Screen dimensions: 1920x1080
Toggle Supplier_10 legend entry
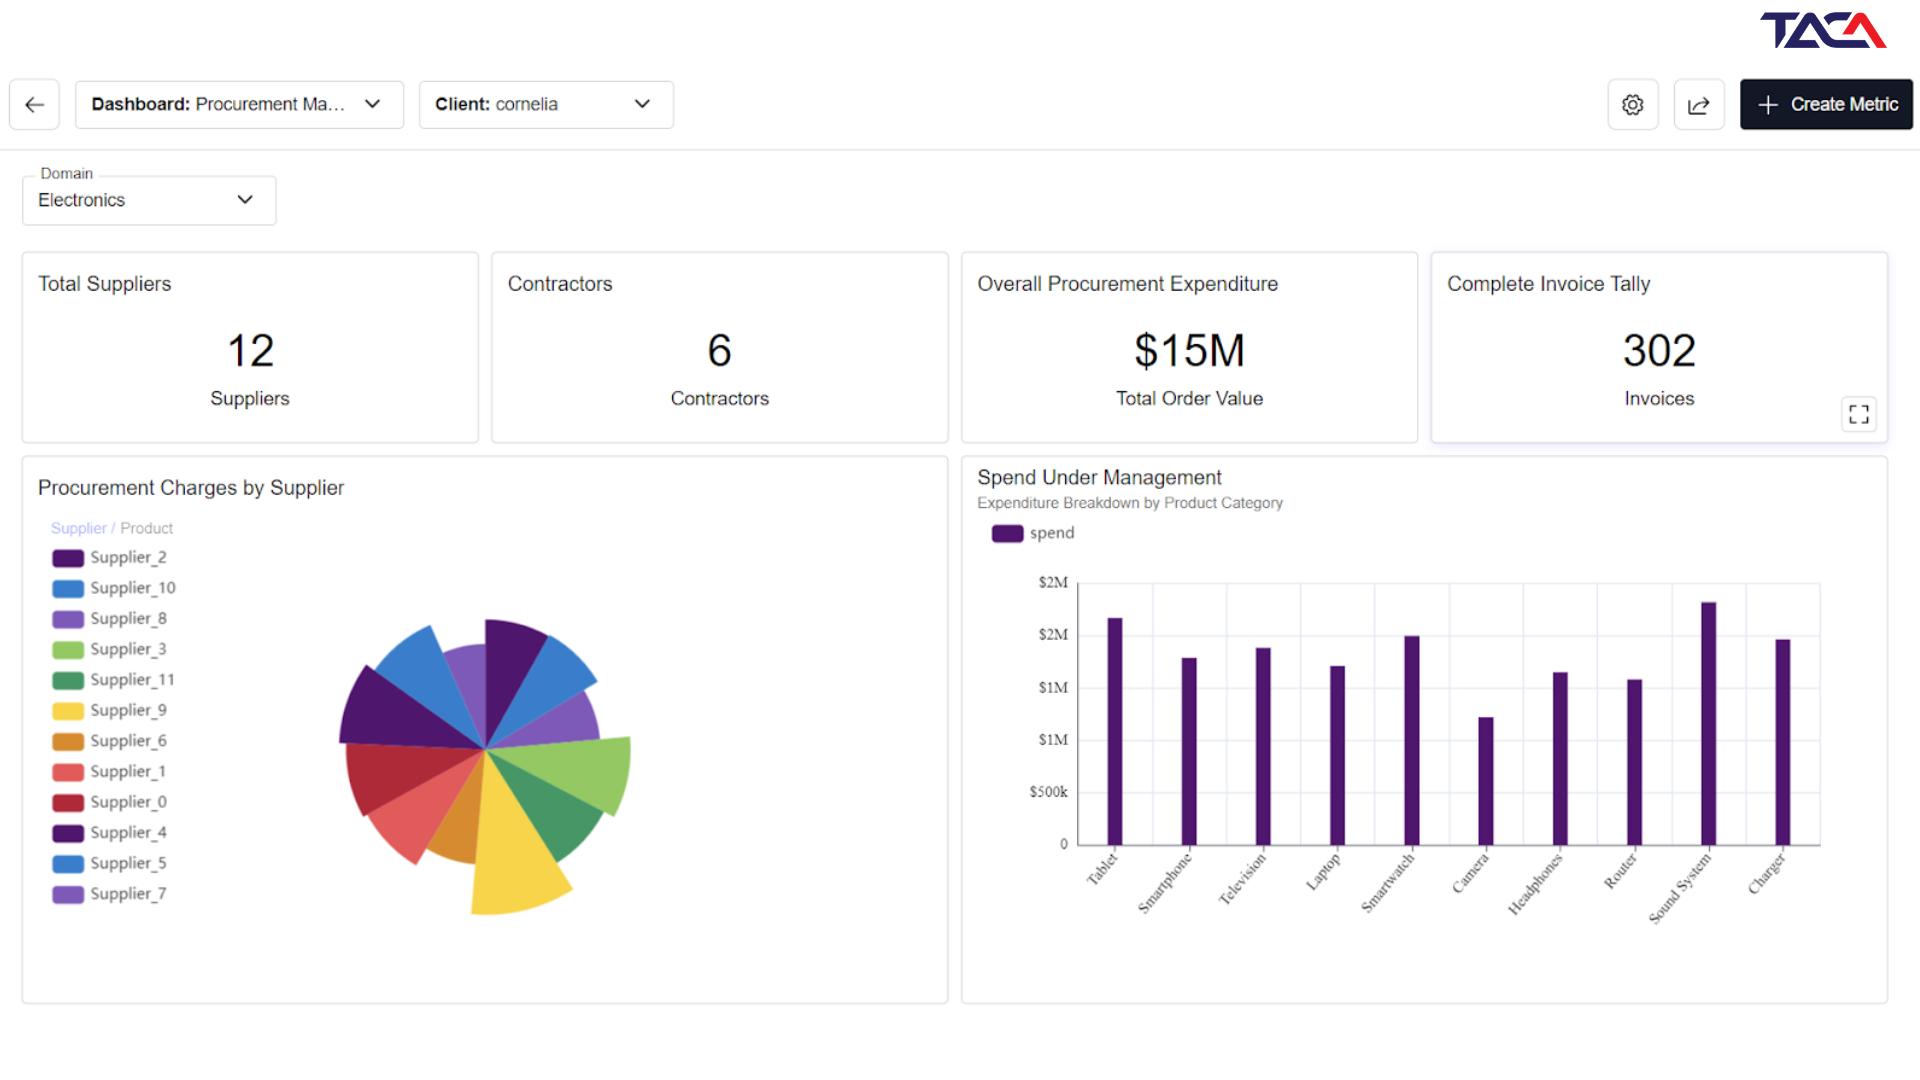tap(114, 588)
